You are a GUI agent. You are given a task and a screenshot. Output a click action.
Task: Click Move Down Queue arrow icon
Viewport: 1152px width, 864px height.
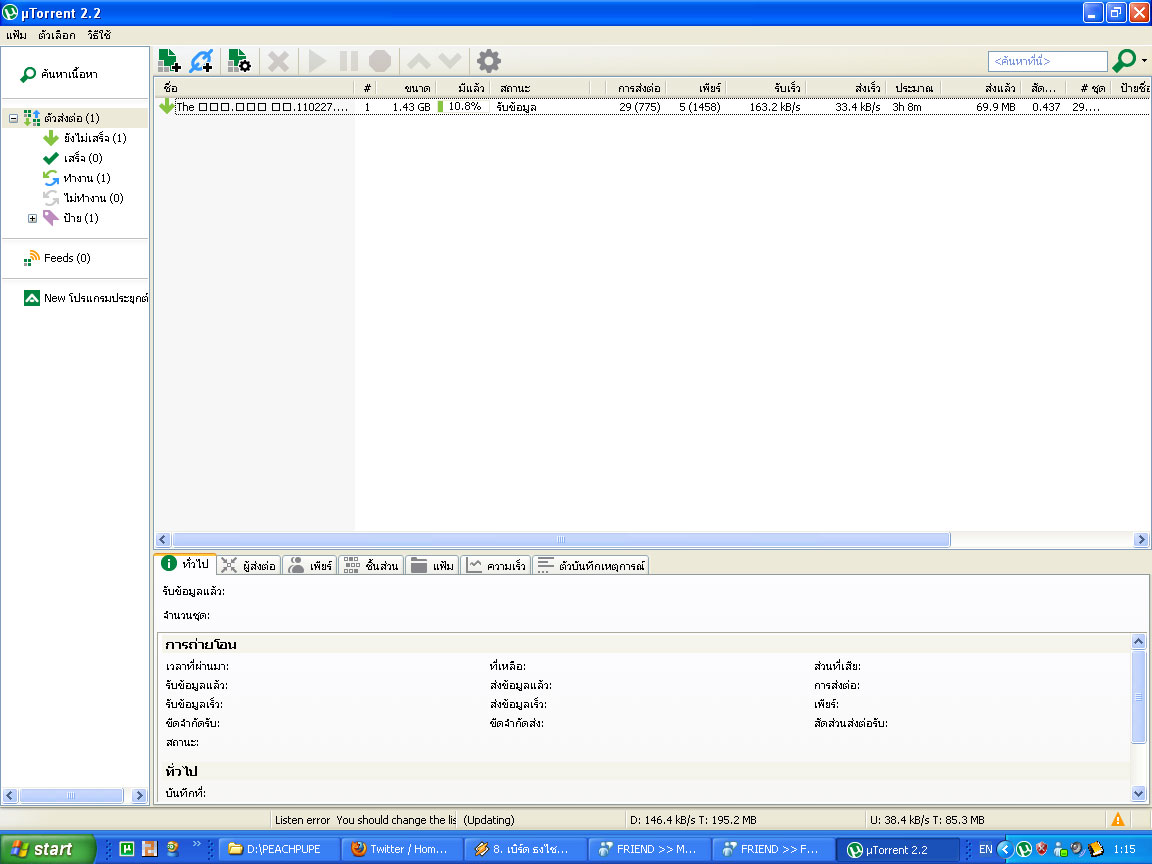point(450,61)
